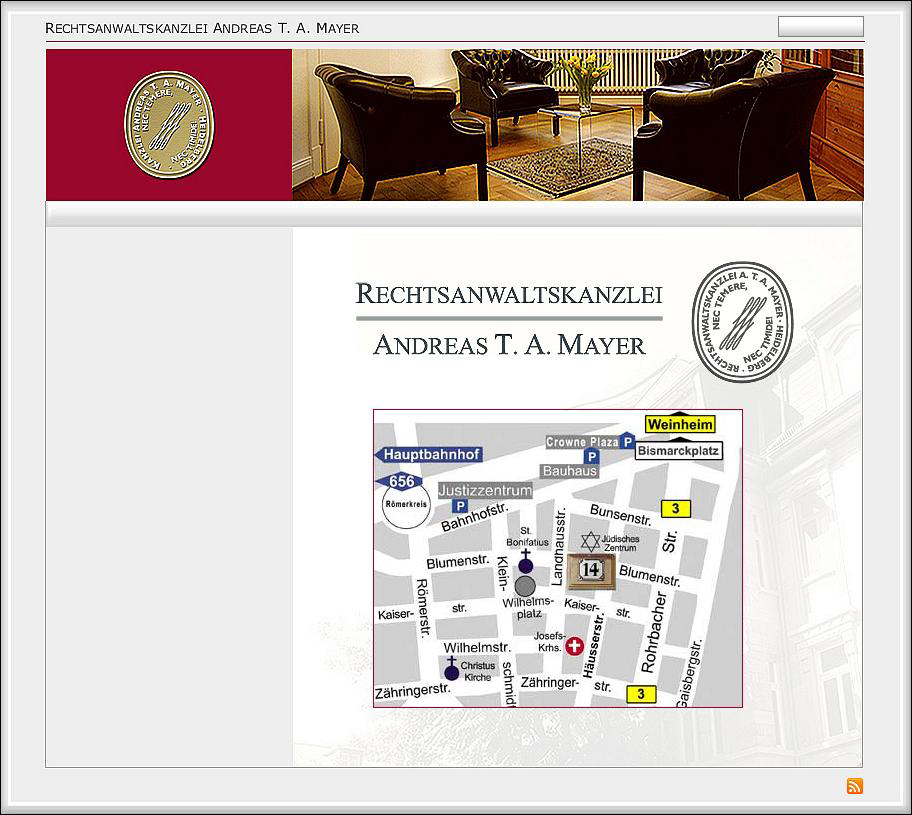
Task: Click the yellow 3 sign near Zähringerstr.
Action: (x=640, y=694)
